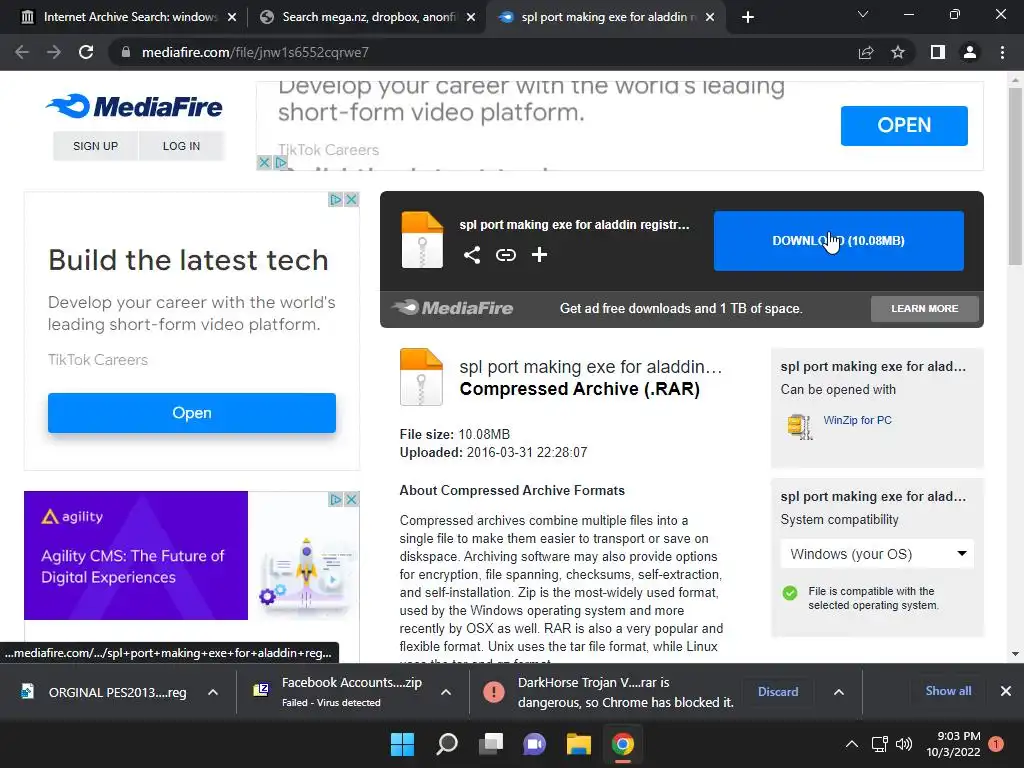Open ORGINAL PES2013 reg downloaded file
This screenshot has width=1024, height=768.
click(x=104, y=692)
